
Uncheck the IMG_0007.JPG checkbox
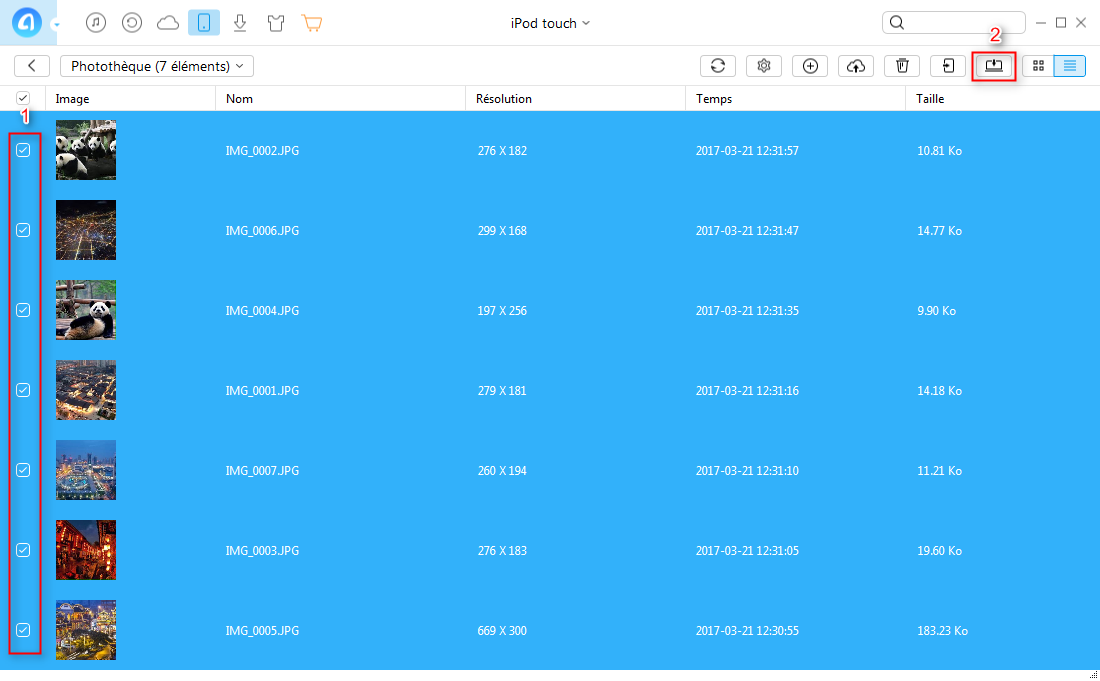(23, 470)
